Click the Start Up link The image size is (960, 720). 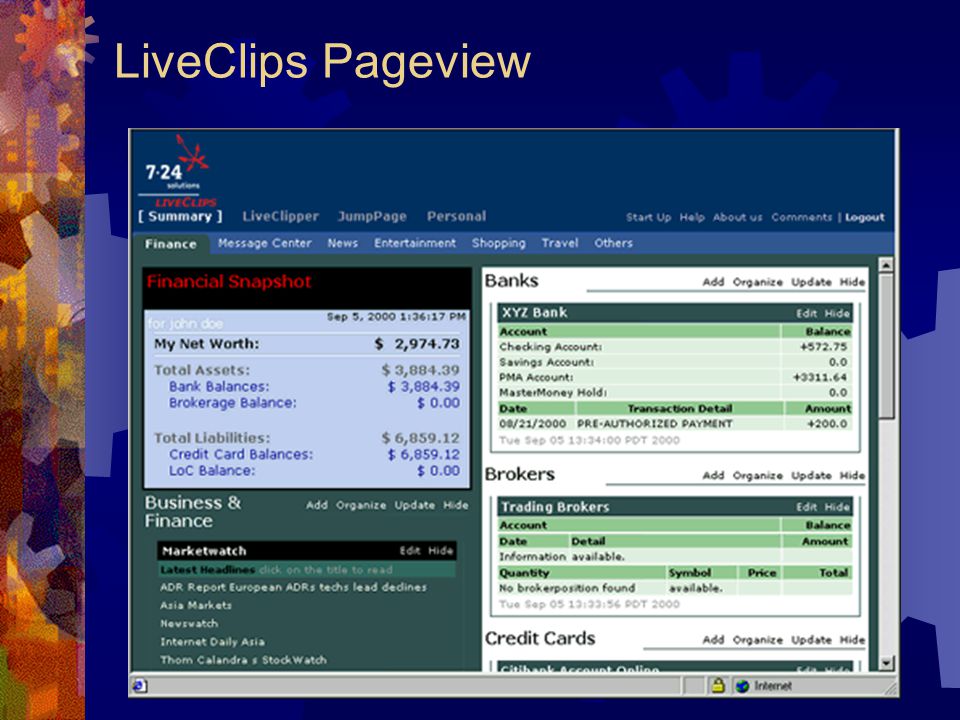648,217
